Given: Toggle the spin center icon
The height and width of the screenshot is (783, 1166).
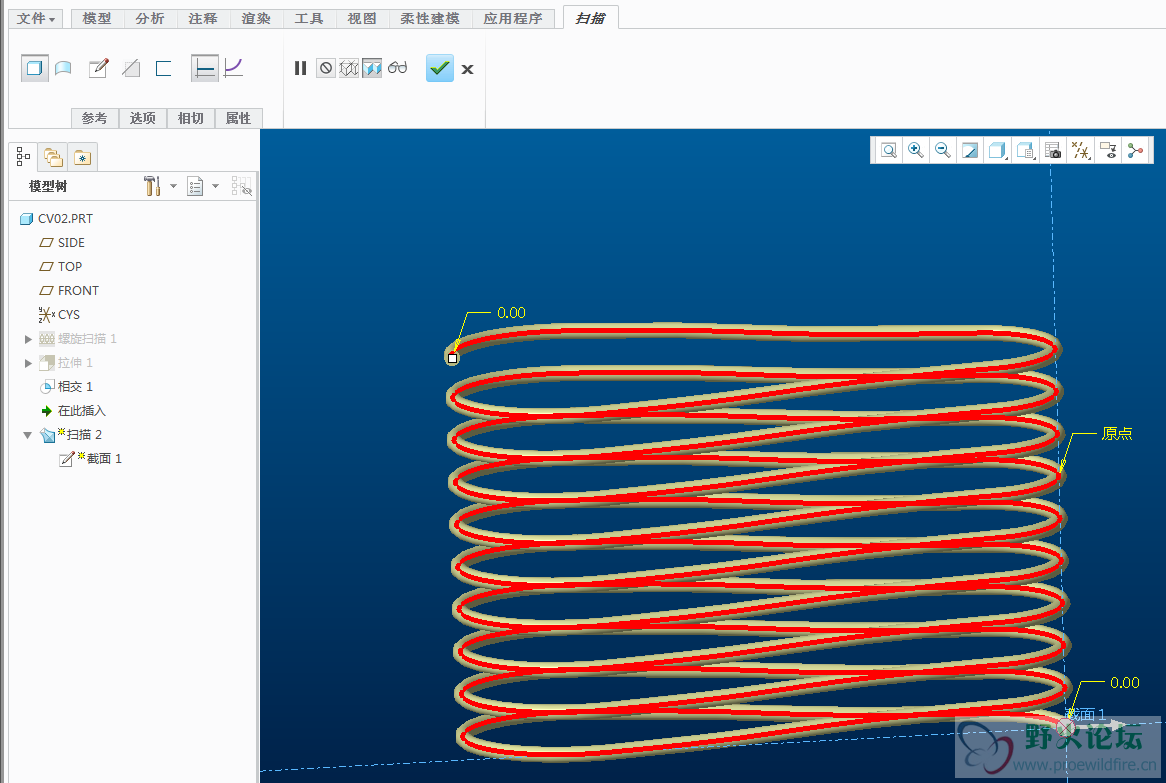Looking at the screenshot, I should tap(1136, 150).
